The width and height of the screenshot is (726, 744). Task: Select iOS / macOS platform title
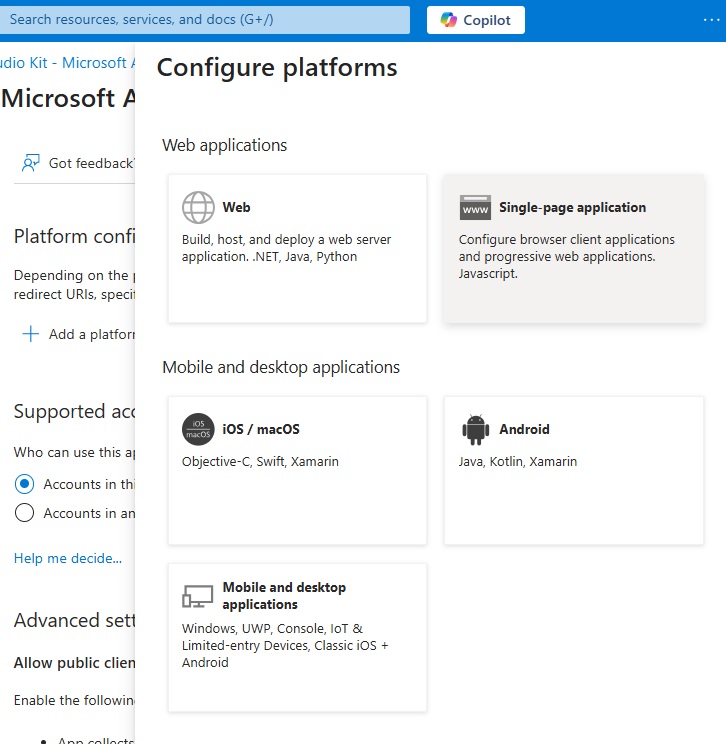click(x=260, y=430)
